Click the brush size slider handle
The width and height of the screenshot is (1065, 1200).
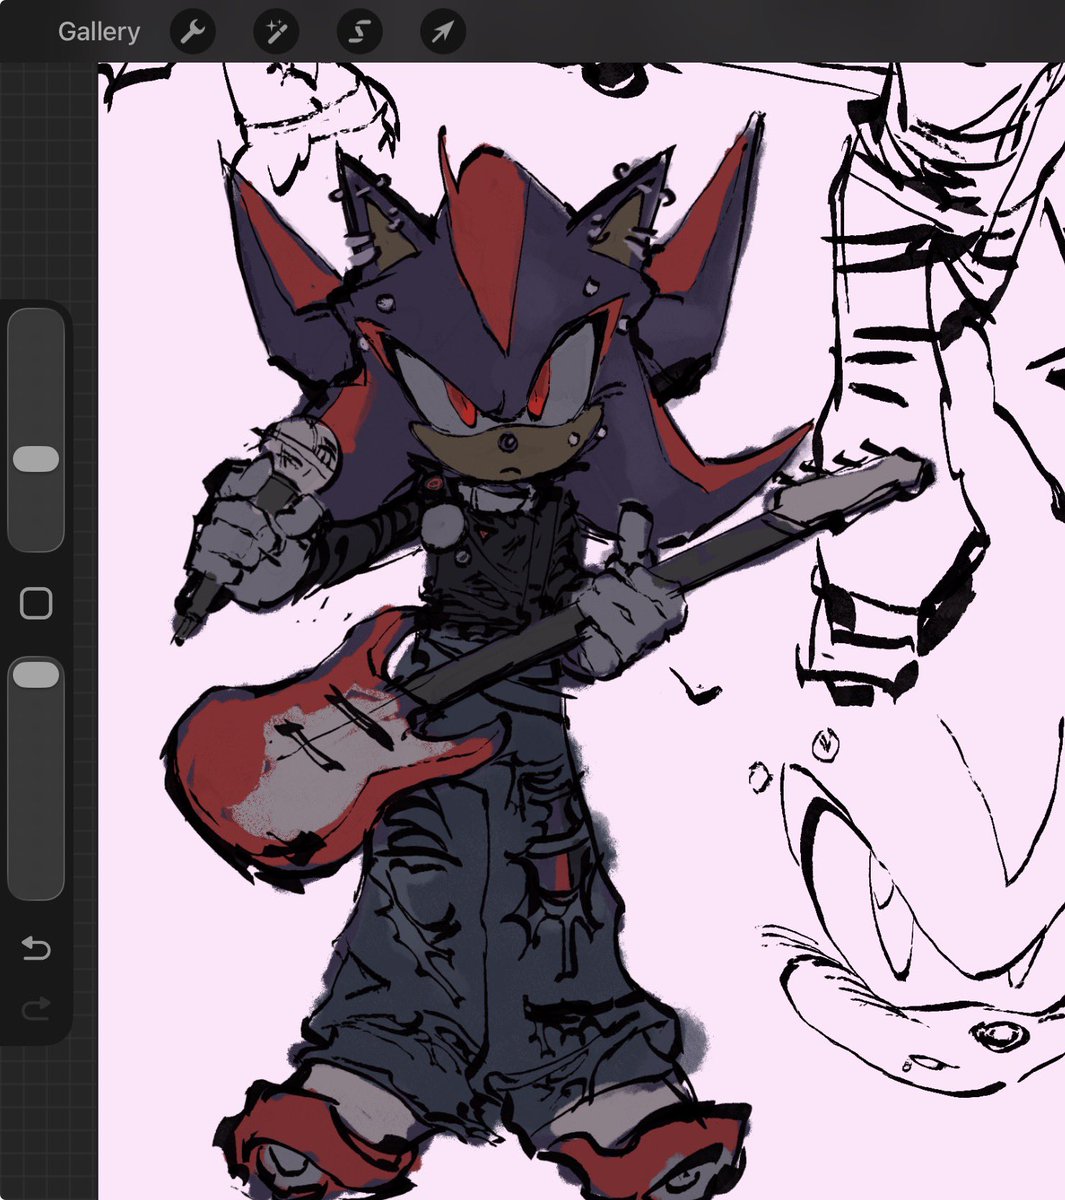click(36, 459)
